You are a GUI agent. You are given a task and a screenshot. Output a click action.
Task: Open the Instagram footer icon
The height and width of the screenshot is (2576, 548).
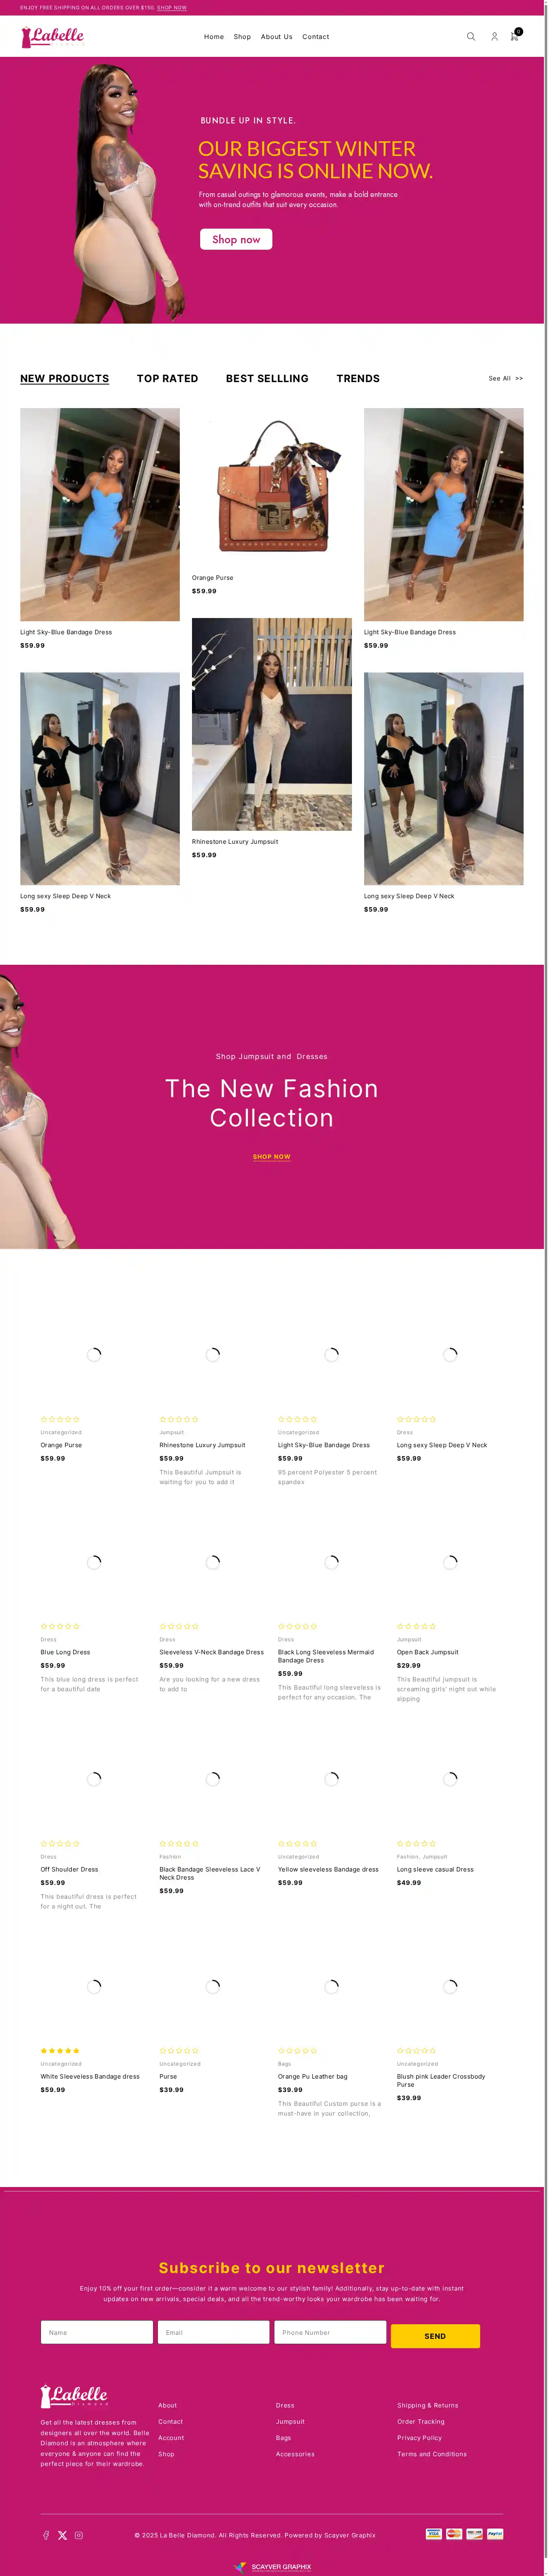(79, 2535)
